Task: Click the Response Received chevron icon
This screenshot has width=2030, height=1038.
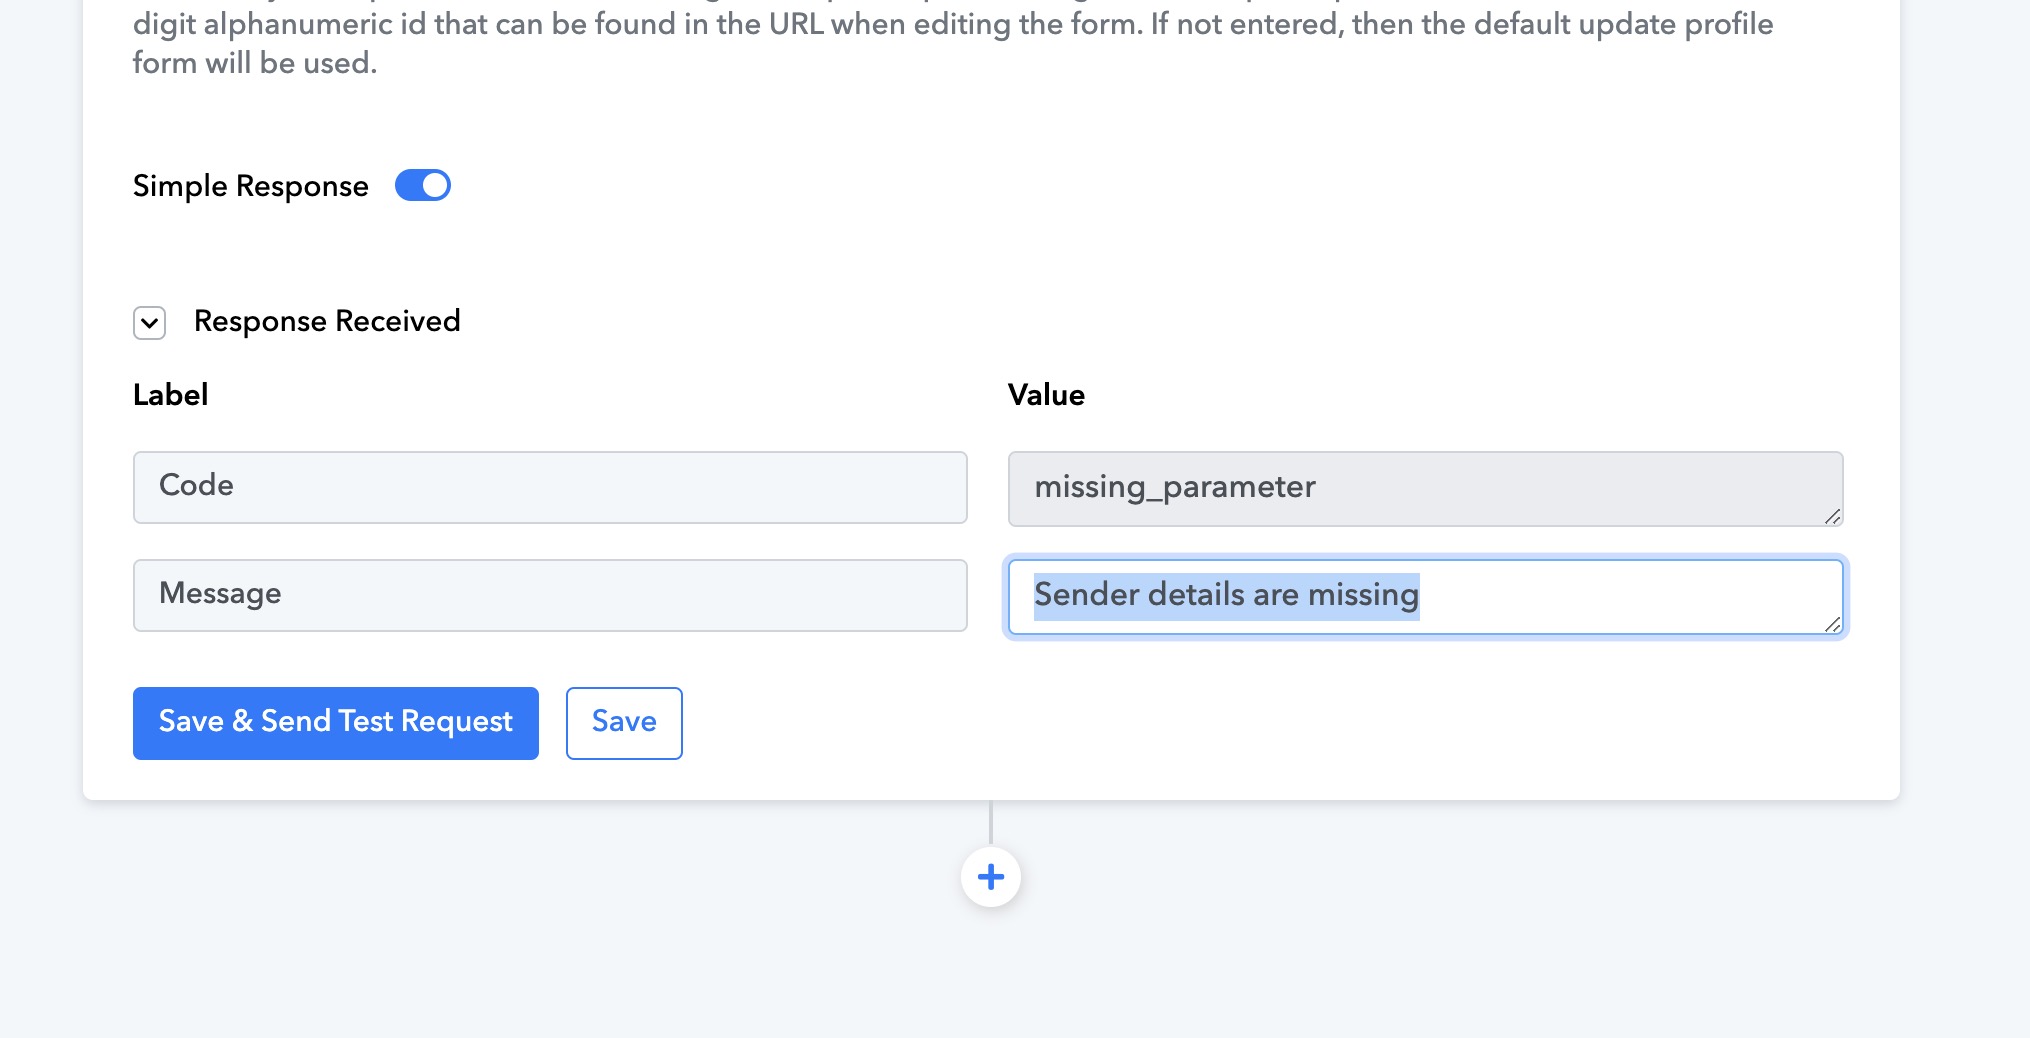Action: (149, 323)
